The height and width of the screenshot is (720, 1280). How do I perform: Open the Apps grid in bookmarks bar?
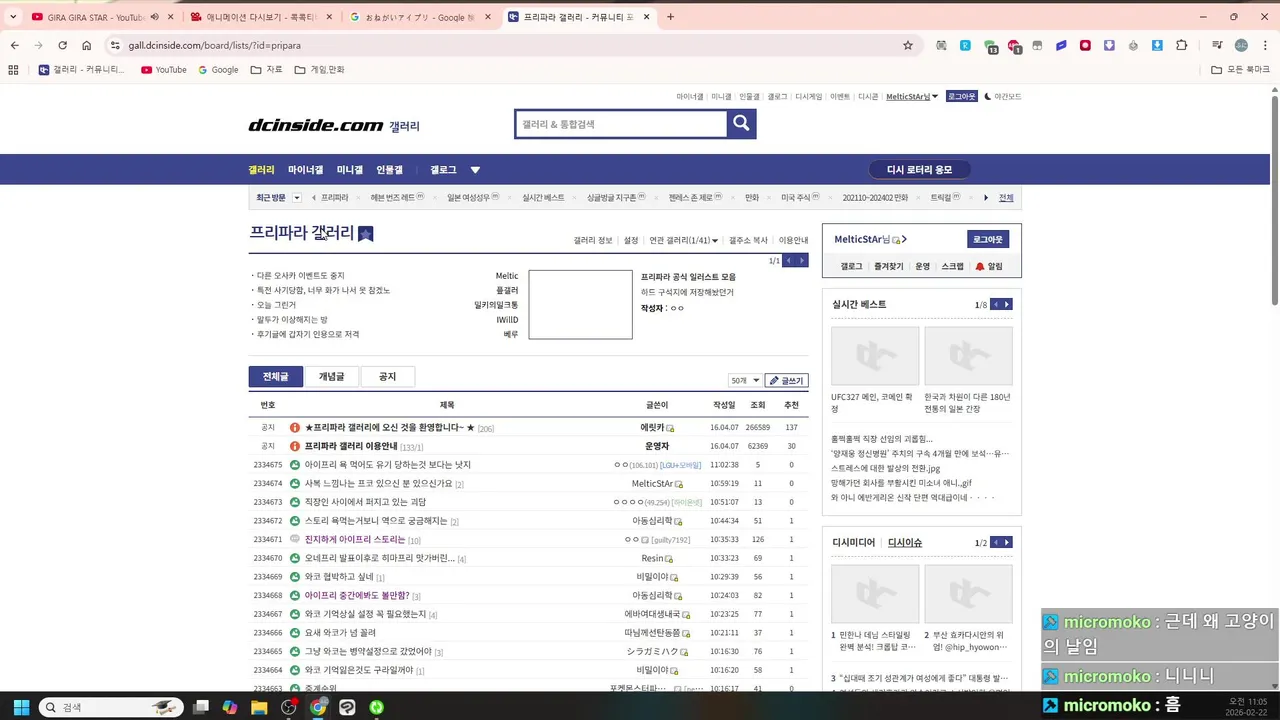(13, 70)
